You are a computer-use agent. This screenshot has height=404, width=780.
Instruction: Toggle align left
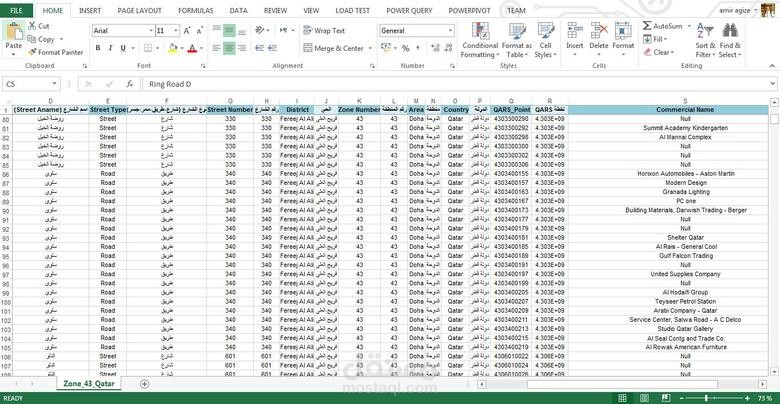point(216,48)
